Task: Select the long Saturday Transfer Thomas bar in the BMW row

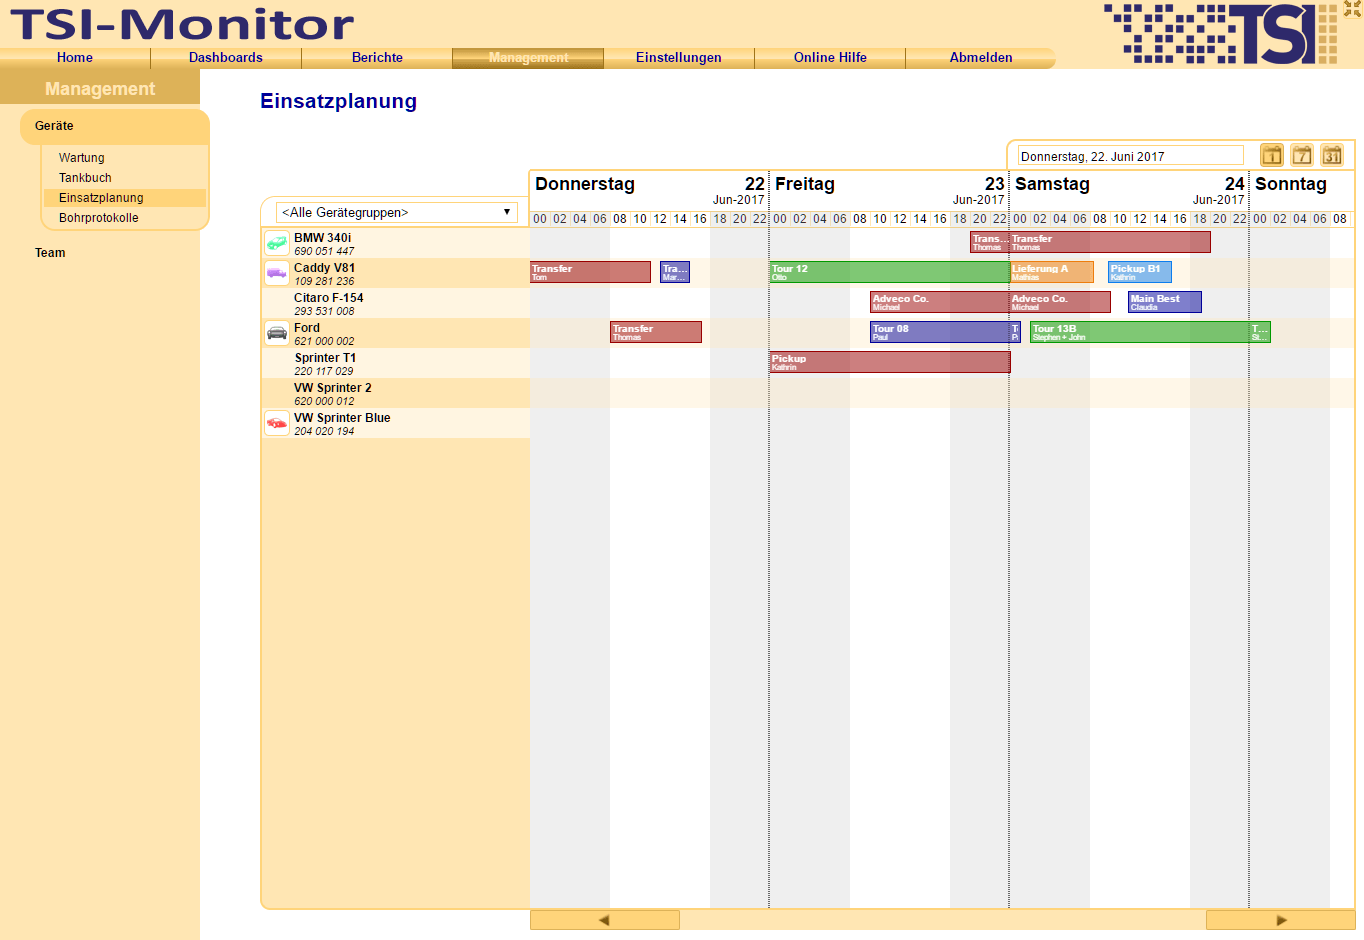Action: (x=1110, y=242)
